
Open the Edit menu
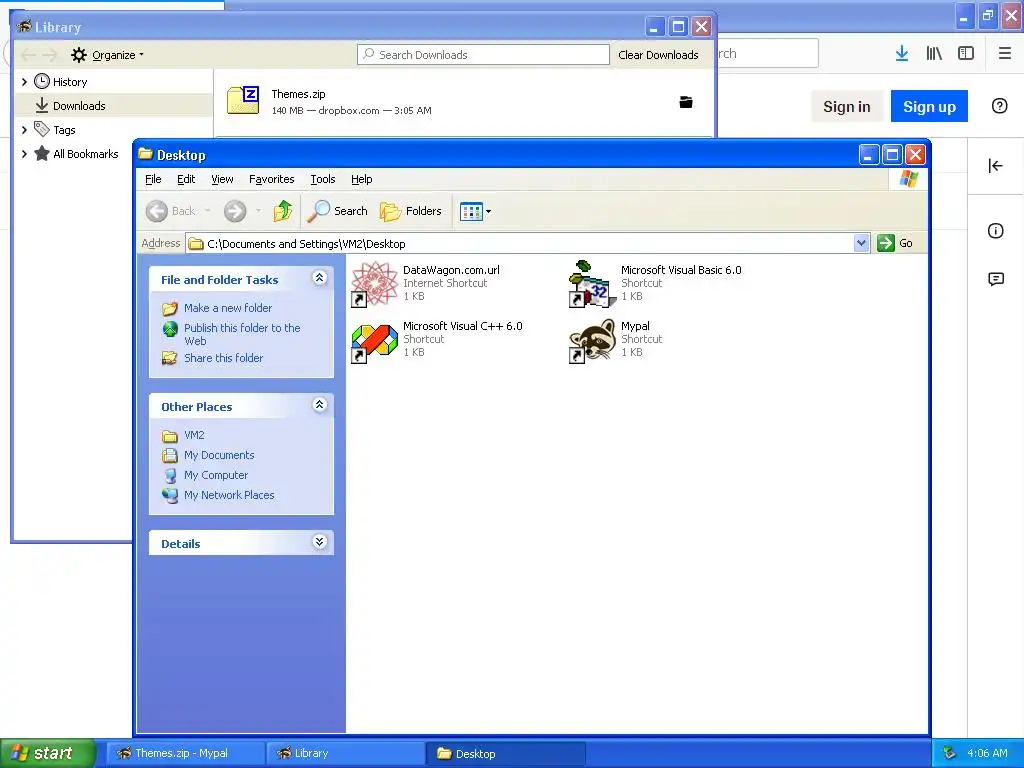coord(186,179)
